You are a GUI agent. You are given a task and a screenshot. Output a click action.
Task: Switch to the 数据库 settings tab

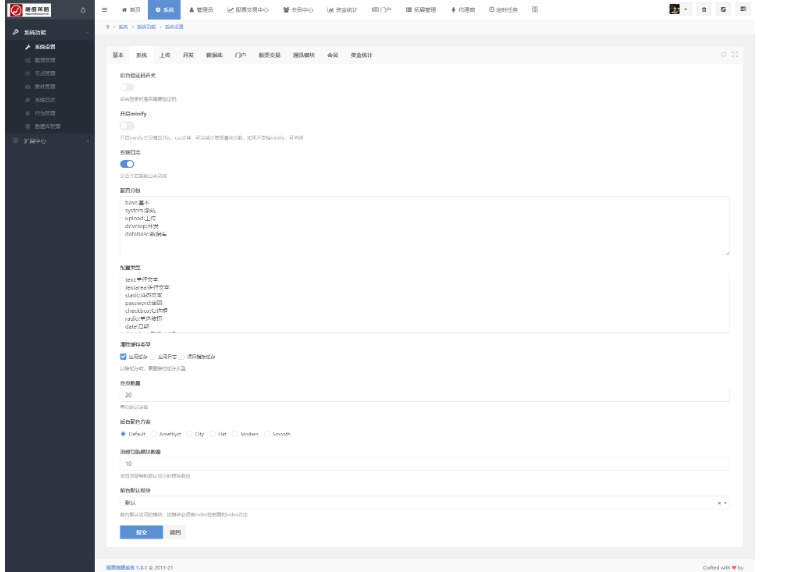(x=215, y=55)
